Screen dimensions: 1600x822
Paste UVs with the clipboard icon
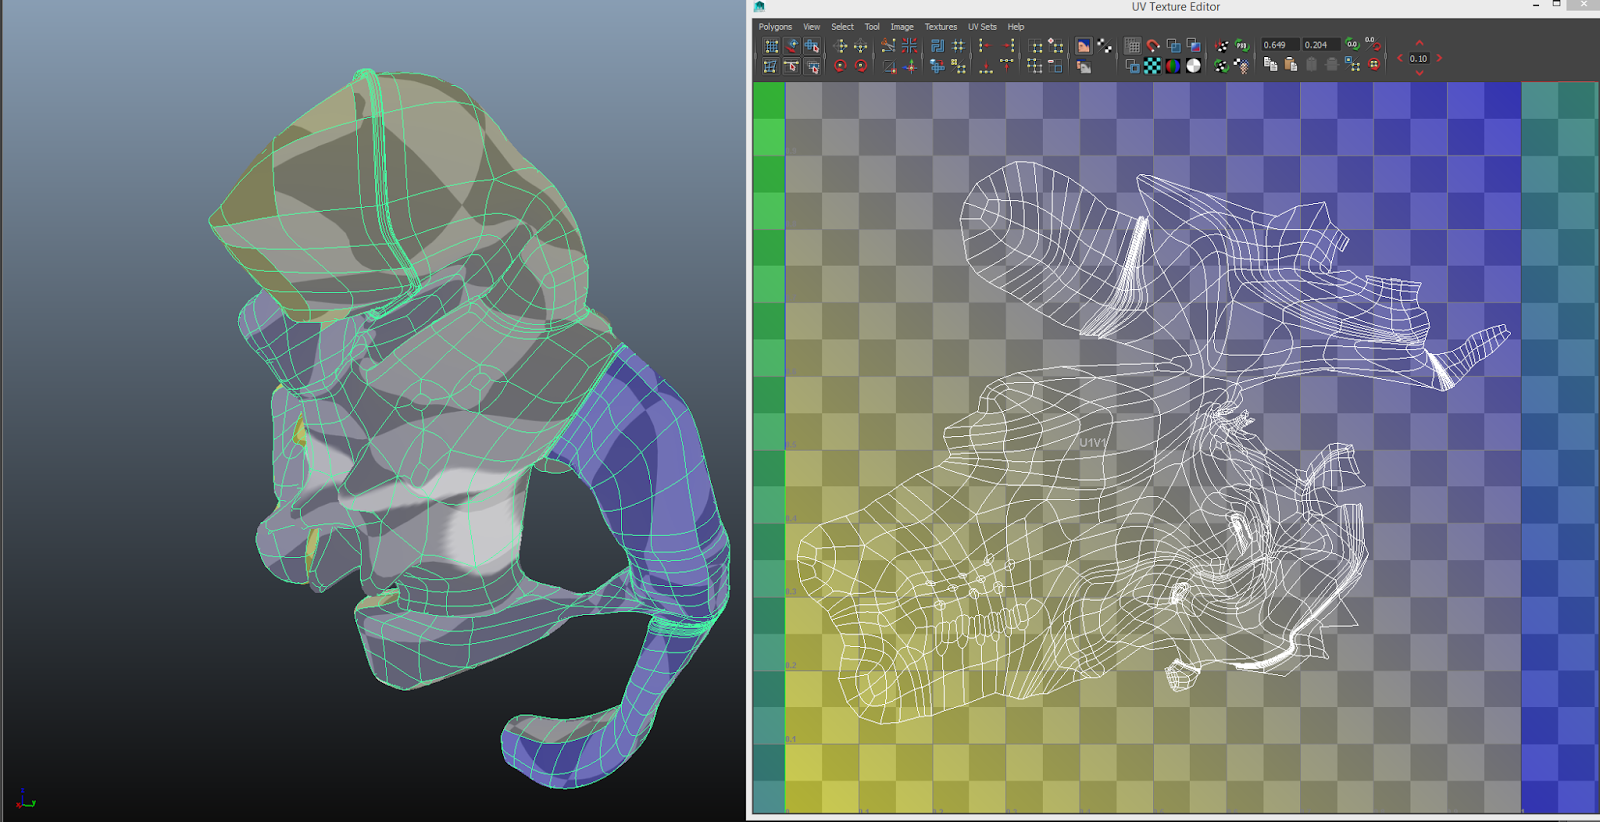point(1291,65)
